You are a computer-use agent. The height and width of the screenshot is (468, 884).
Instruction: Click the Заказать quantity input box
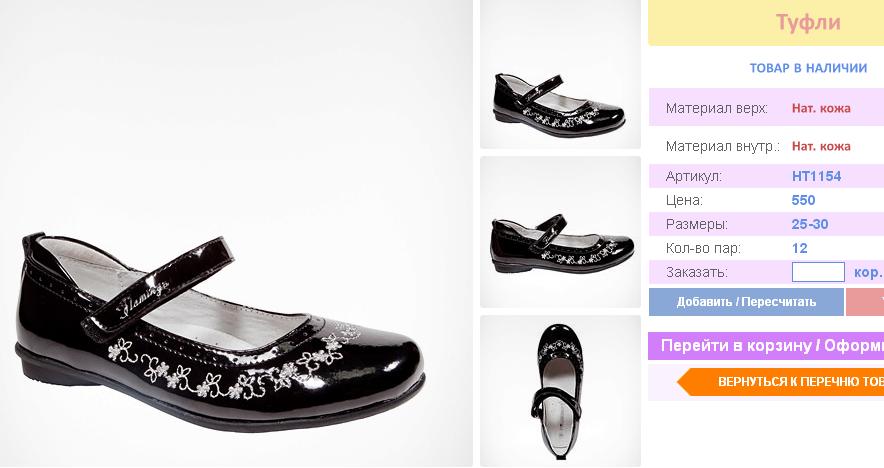point(818,272)
